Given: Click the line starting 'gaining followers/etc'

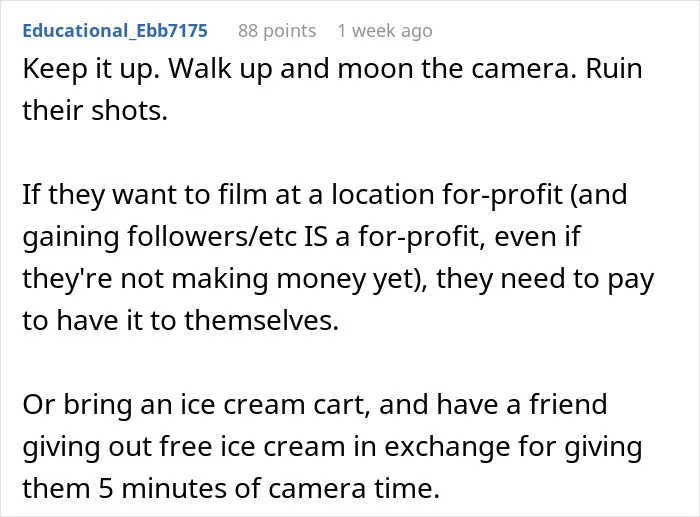Looking at the screenshot, I should point(302,237).
